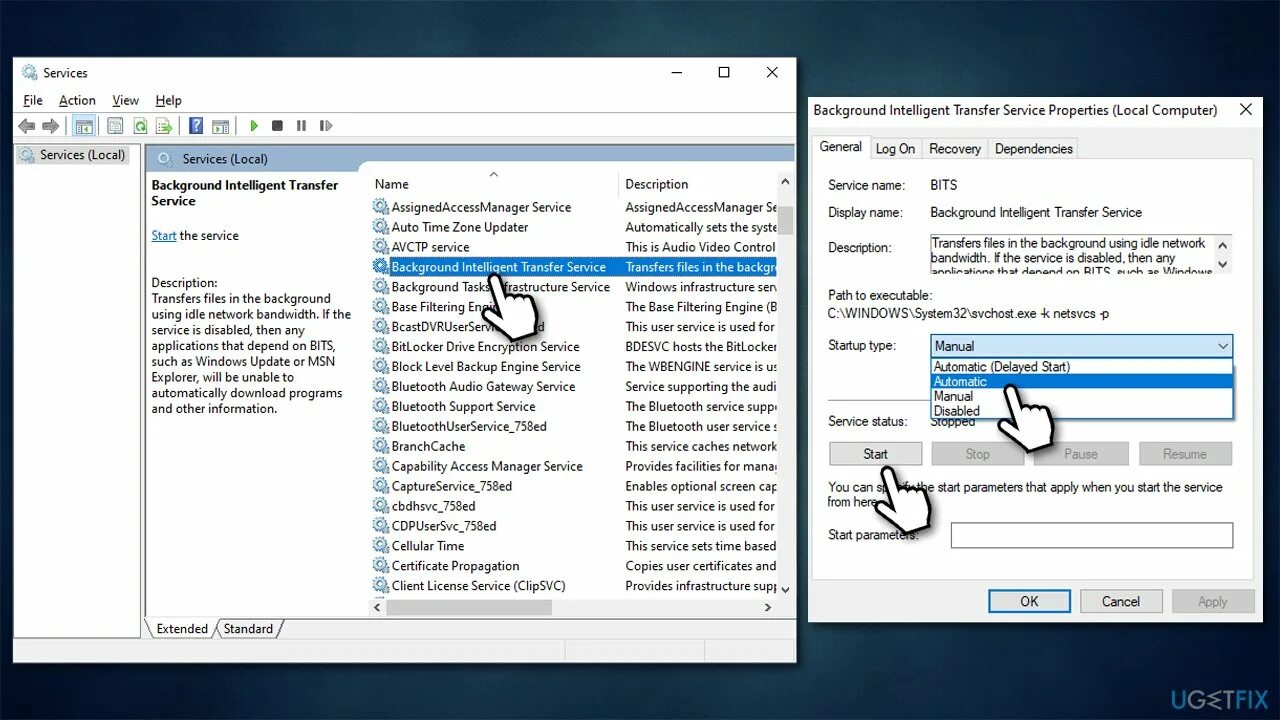Click the Refresh toolbar icon
The width and height of the screenshot is (1280, 720).
[140, 126]
